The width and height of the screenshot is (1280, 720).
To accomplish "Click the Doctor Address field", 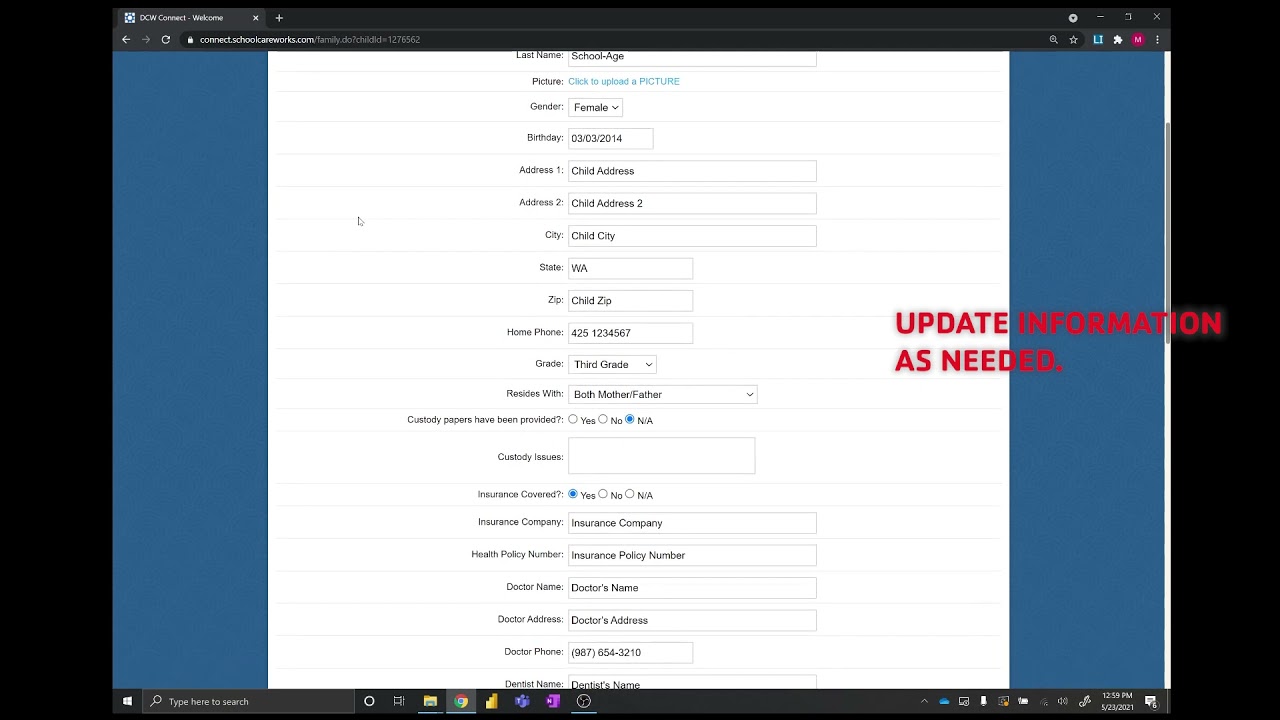I will pyautogui.click(x=692, y=620).
